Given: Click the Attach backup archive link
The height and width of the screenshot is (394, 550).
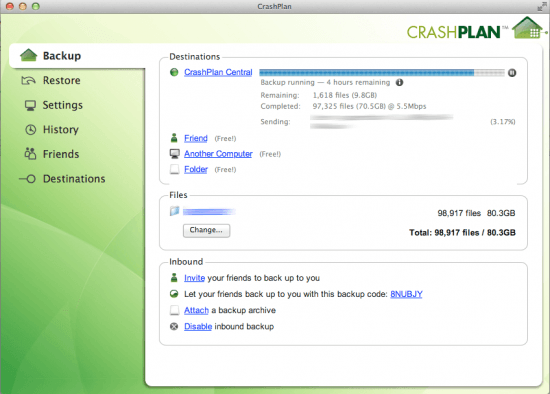Looking at the screenshot, I should pos(196,310).
